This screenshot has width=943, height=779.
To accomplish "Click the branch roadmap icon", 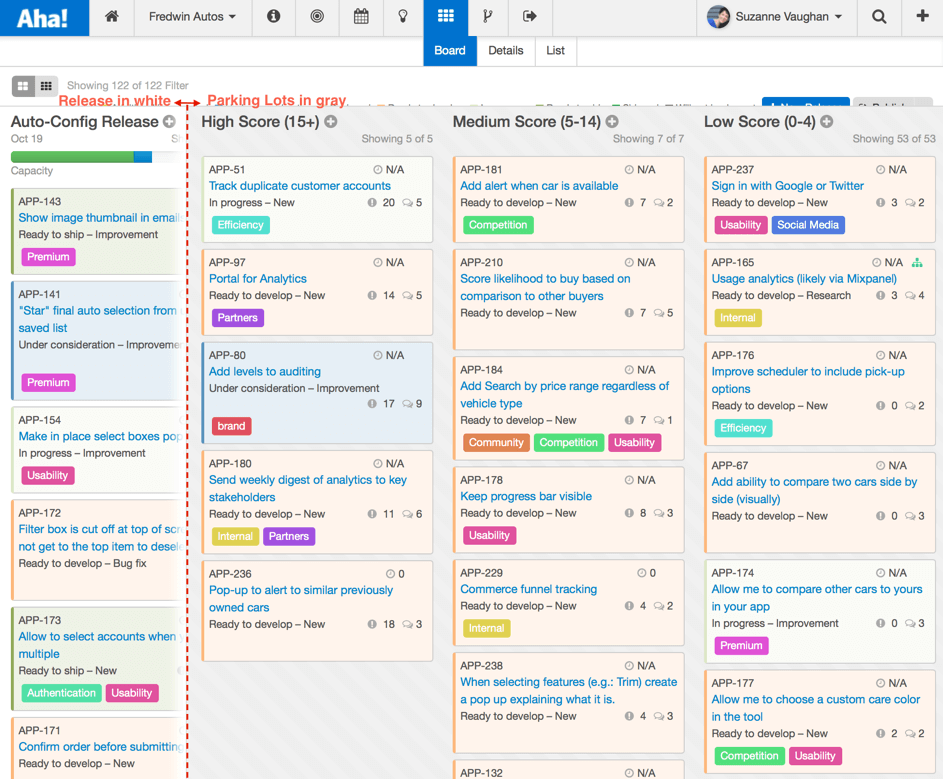I will 488,17.
